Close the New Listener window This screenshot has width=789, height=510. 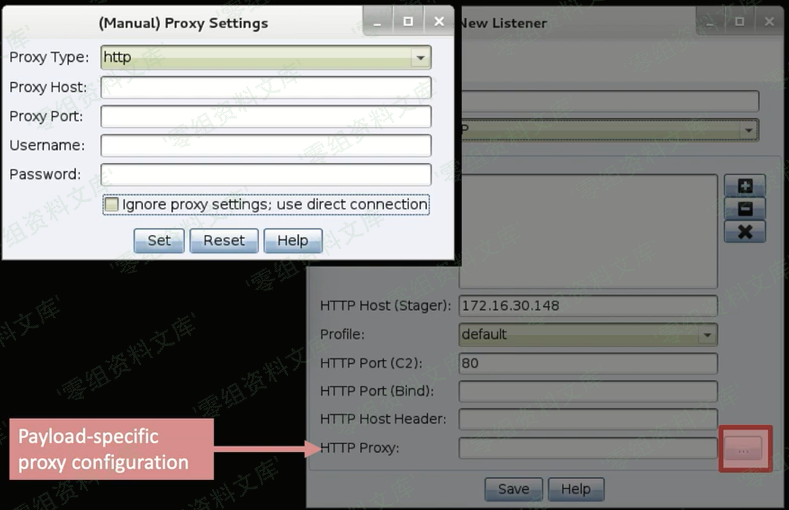(x=769, y=22)
